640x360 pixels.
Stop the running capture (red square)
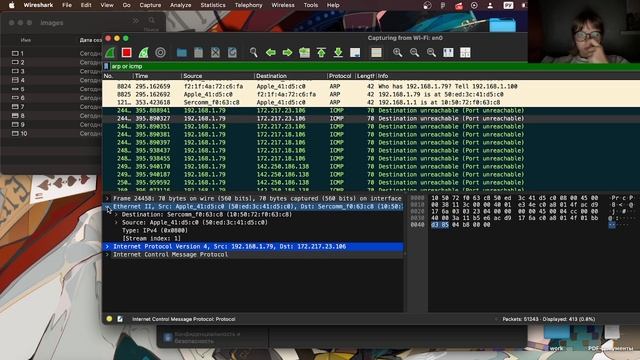tap(127, 53)
